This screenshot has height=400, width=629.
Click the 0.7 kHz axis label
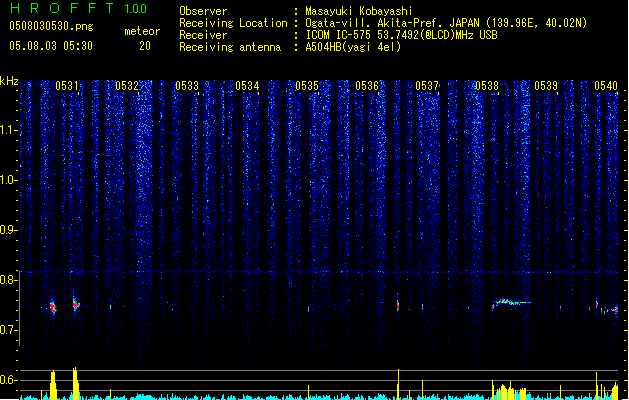pyautogui.click(x=8, y=330)
